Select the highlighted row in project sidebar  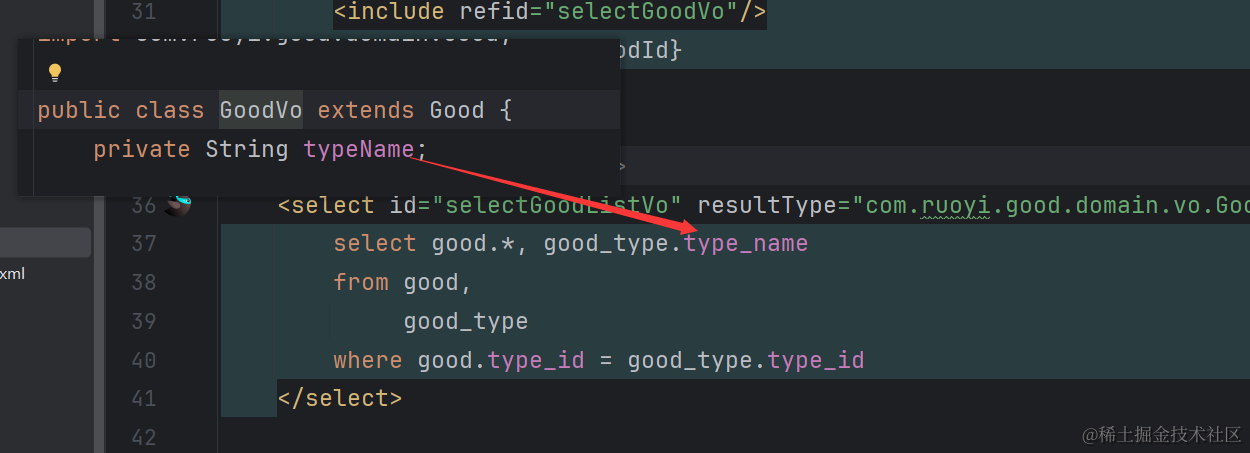point(45,242)
